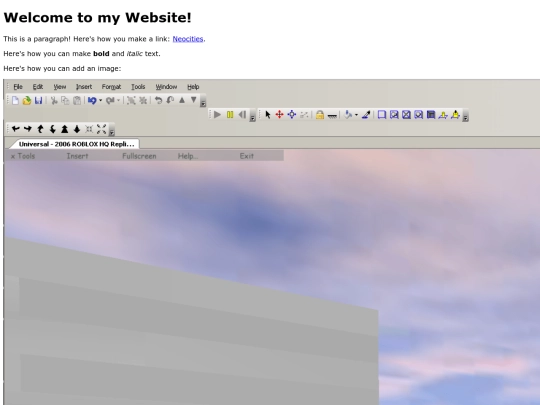Viewport: 540px width, 405px height.
Task: Toggle the yellow padlock Lock tool
Action: click(320, 115)
